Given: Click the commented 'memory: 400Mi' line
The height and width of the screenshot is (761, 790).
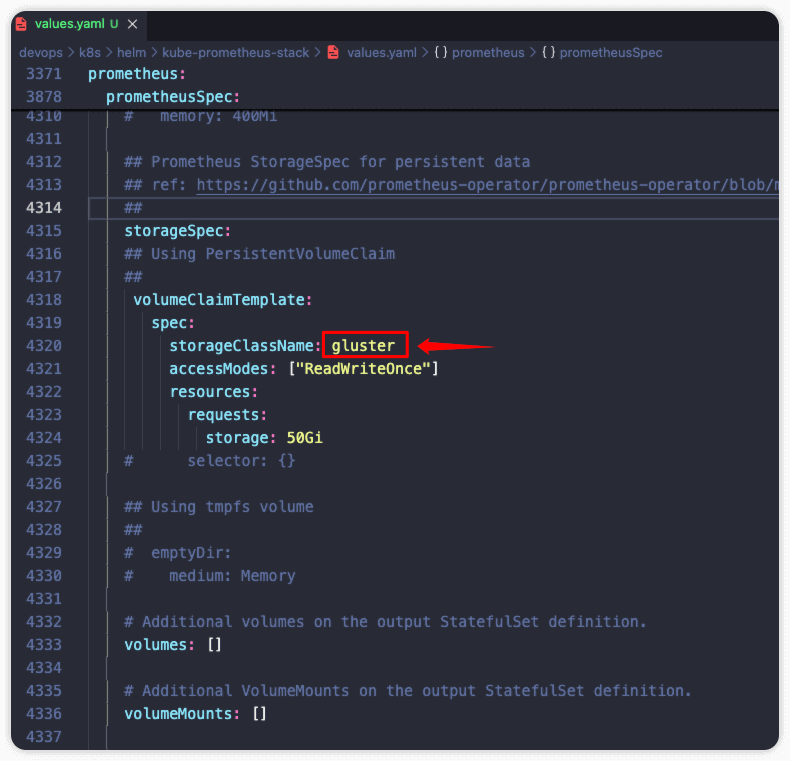Looking at the screenshot, I should coord(201,117).
